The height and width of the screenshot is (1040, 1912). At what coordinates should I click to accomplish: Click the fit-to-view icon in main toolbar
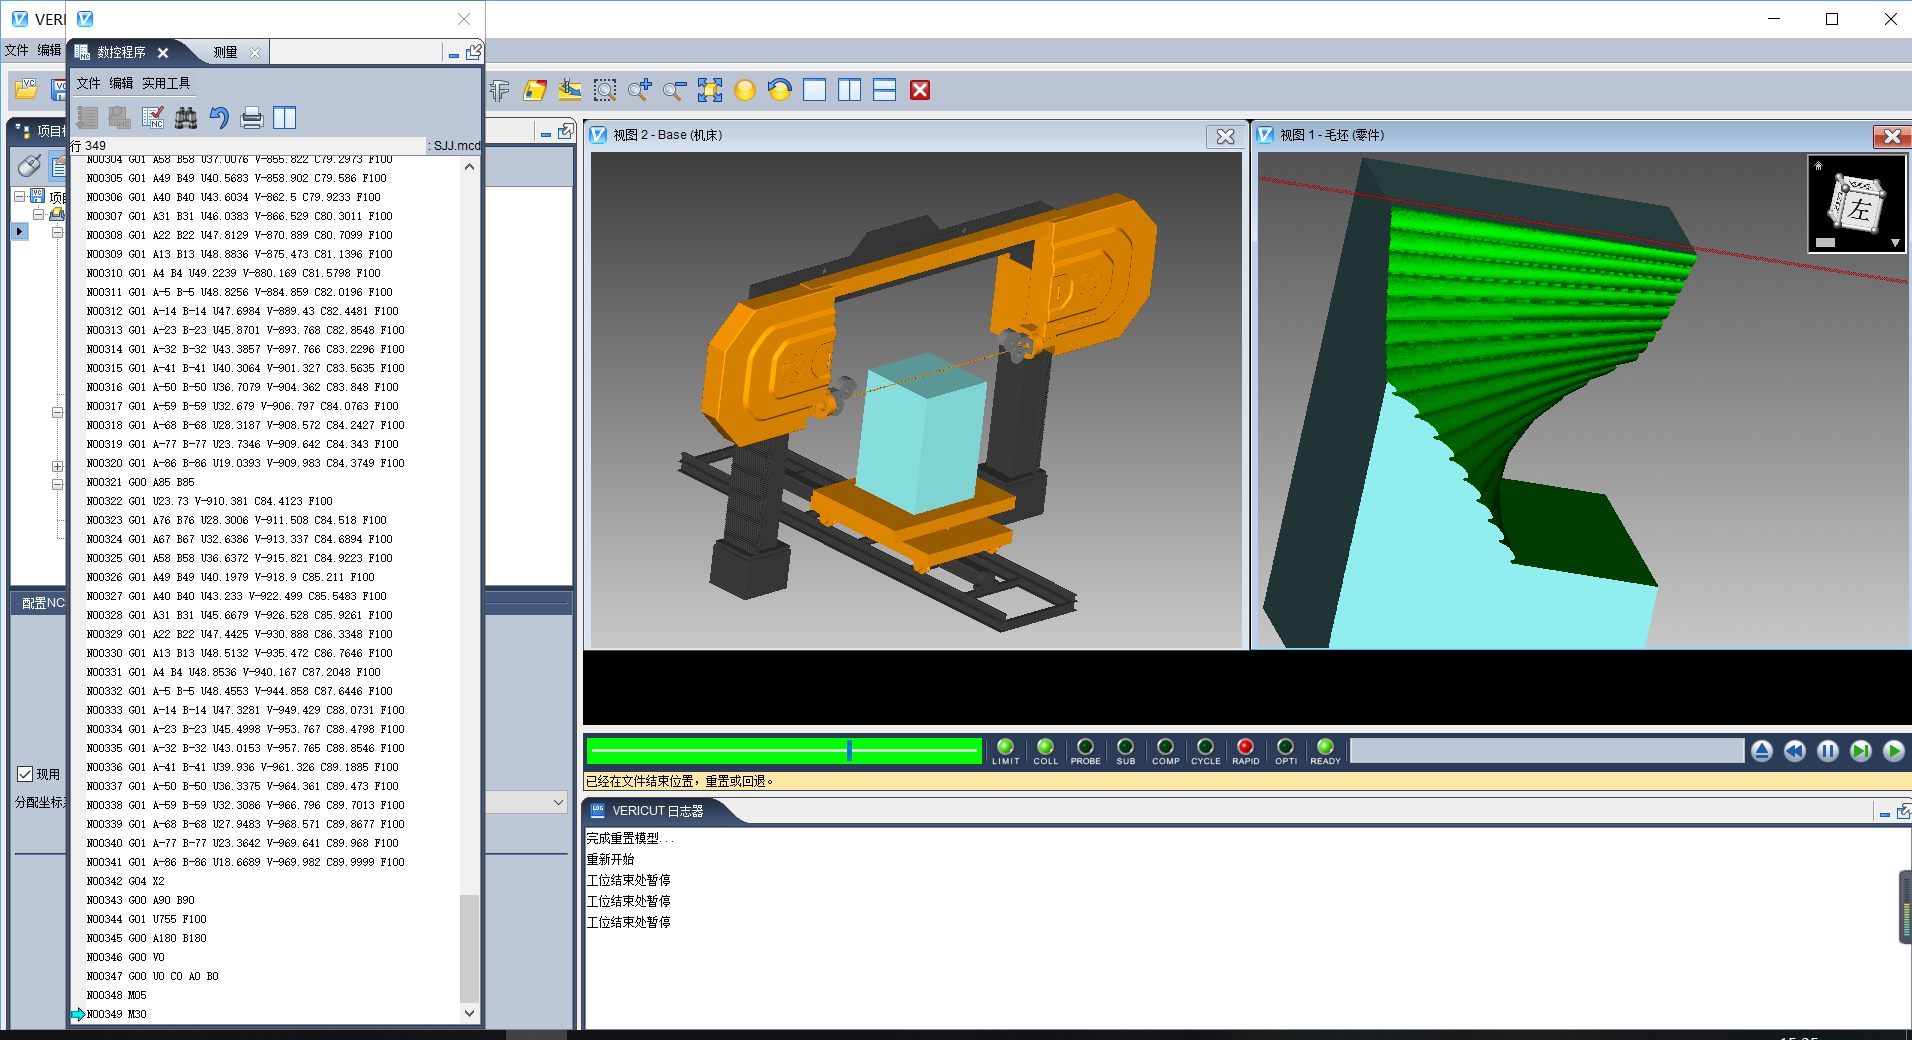click(710, 91)
